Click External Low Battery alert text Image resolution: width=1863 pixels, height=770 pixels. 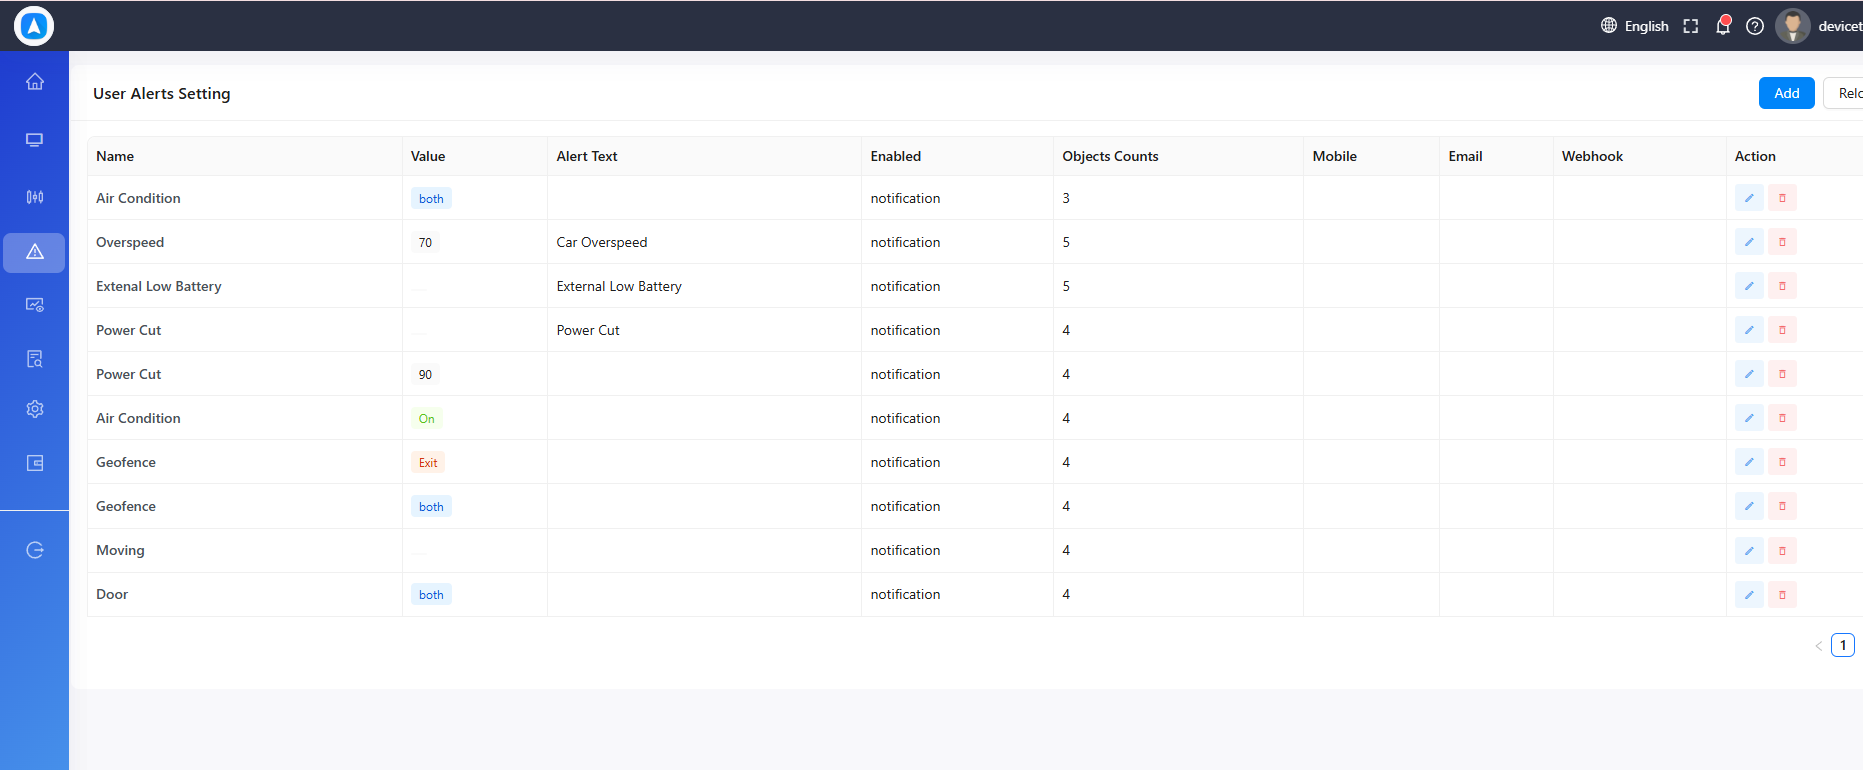pyautogui.click(x=619, y=286)
